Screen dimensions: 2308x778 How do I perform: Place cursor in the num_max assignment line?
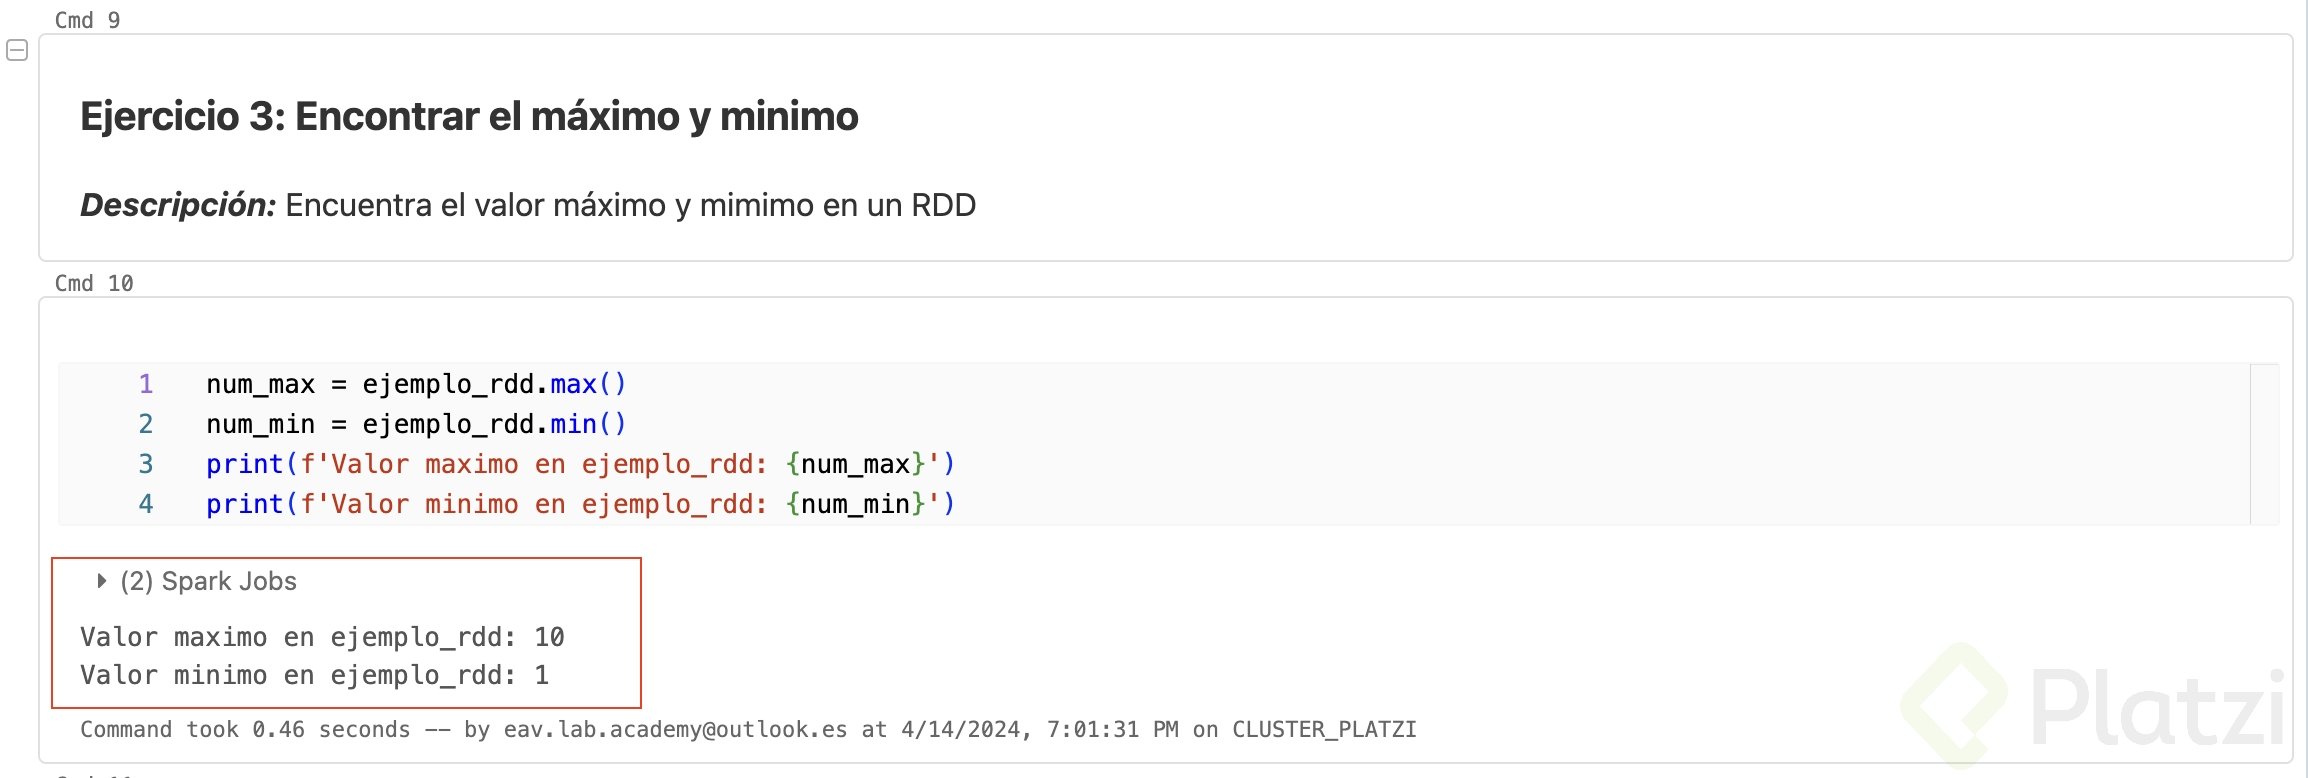pos(416,384)
